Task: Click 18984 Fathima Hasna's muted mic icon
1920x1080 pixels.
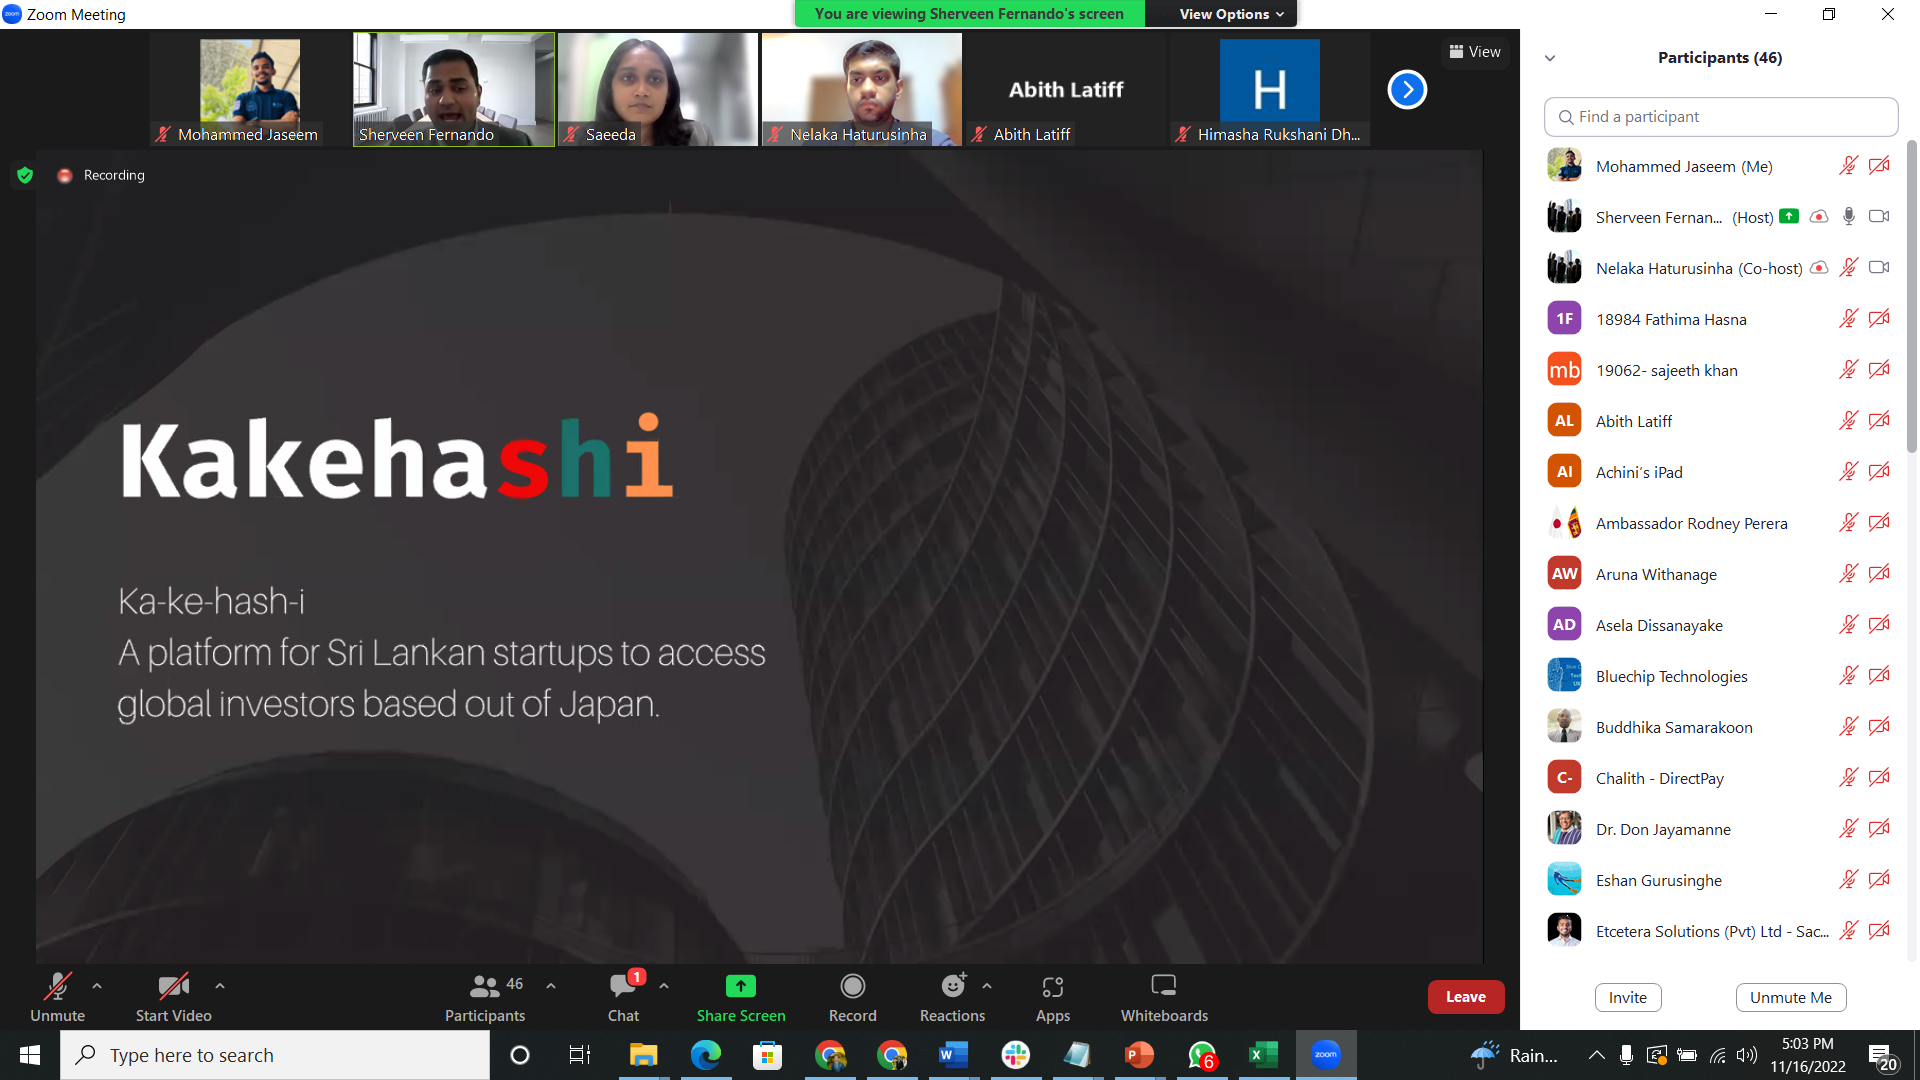Action: click(x=1848, y=319)
